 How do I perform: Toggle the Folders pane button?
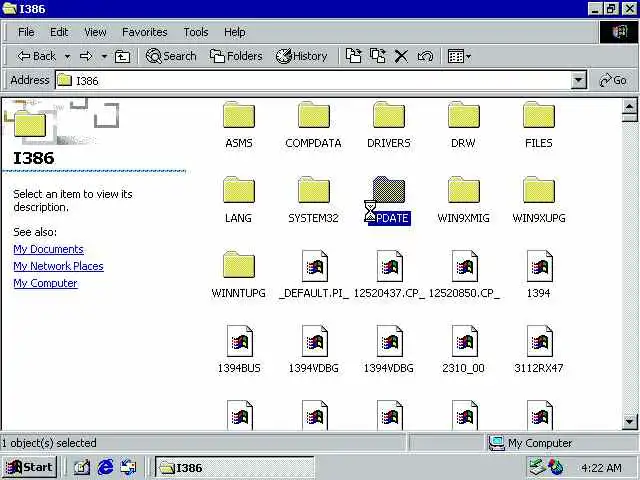coord(236,56)
